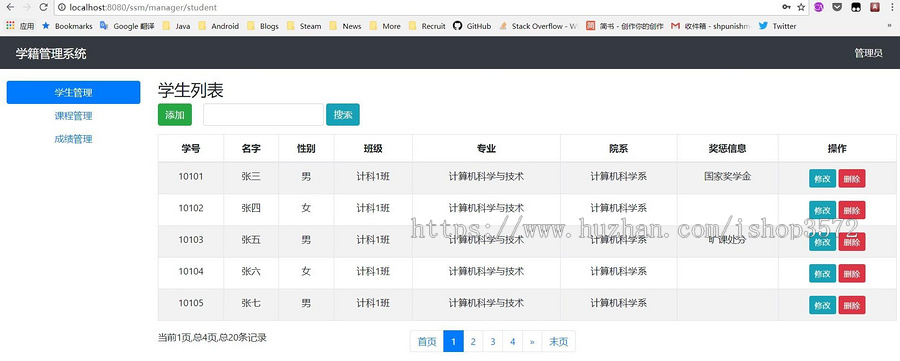Open the Steam bookmark folder

pyautogui.click(x=304, y=26)
